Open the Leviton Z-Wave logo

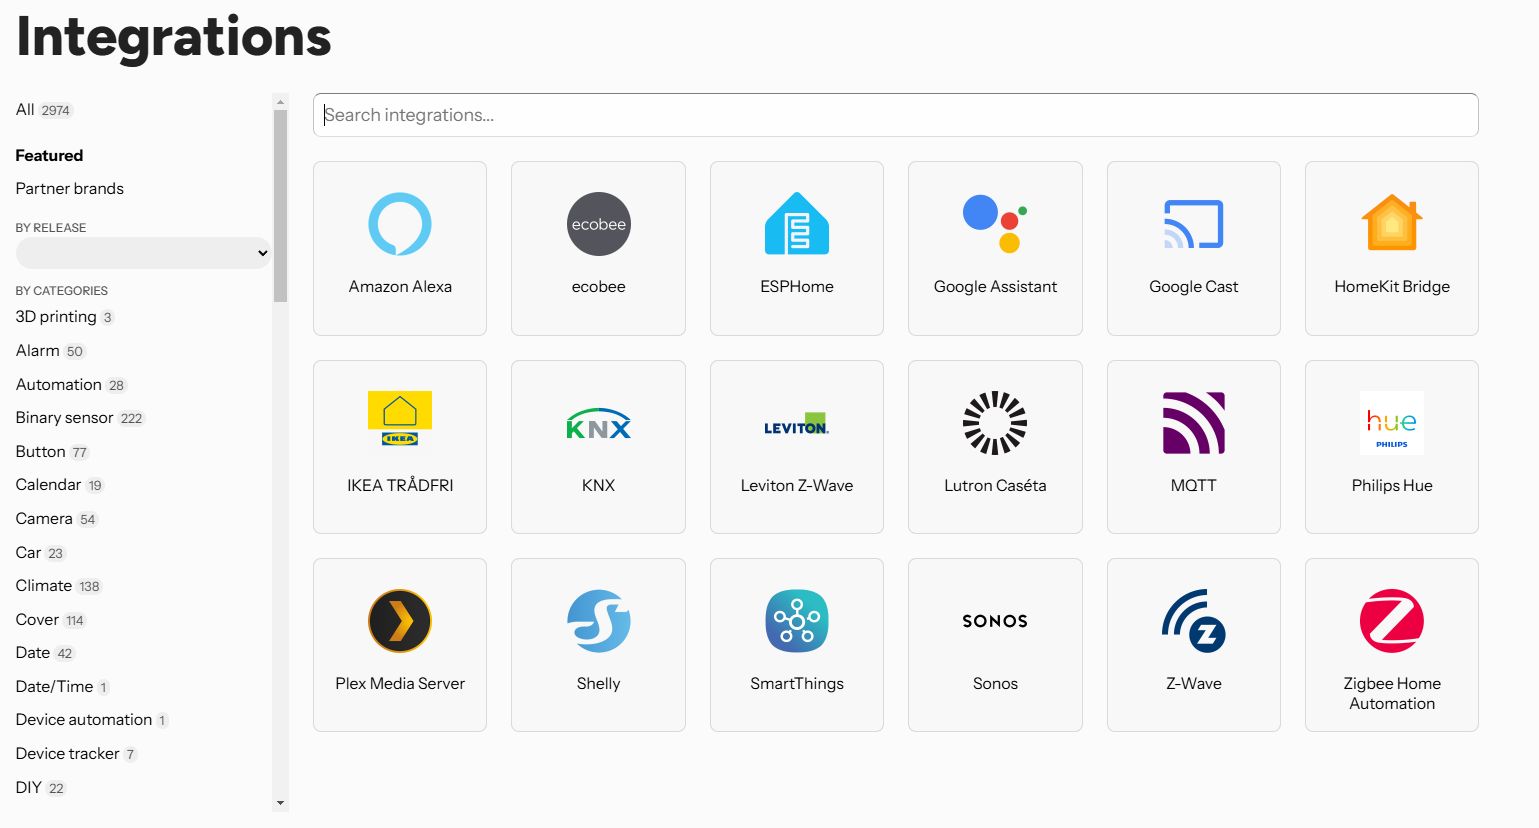[x=797, y=424]
